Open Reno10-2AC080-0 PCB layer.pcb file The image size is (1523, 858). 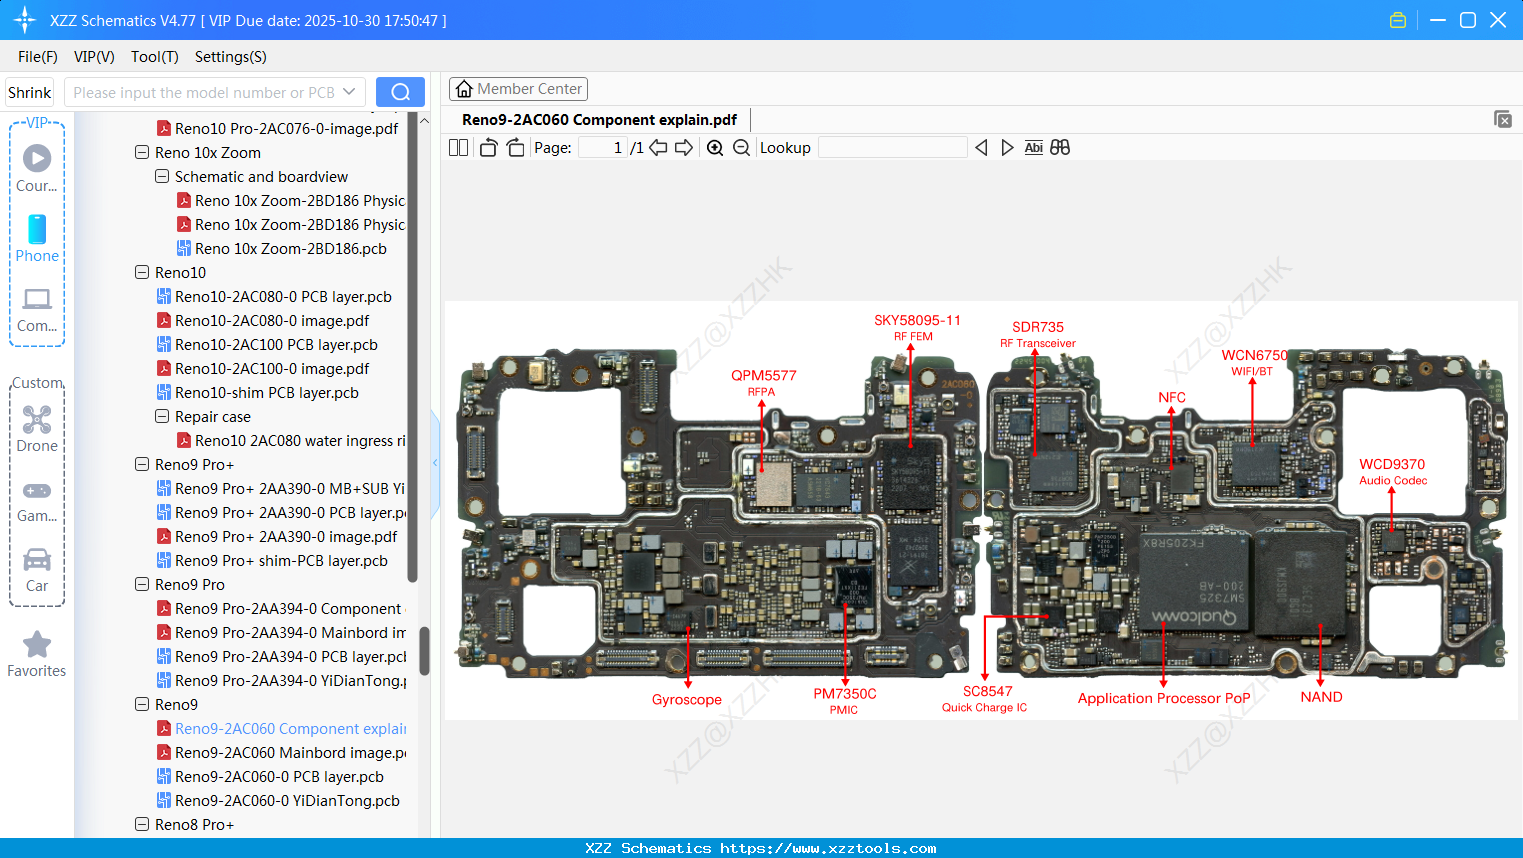point(274,297)
